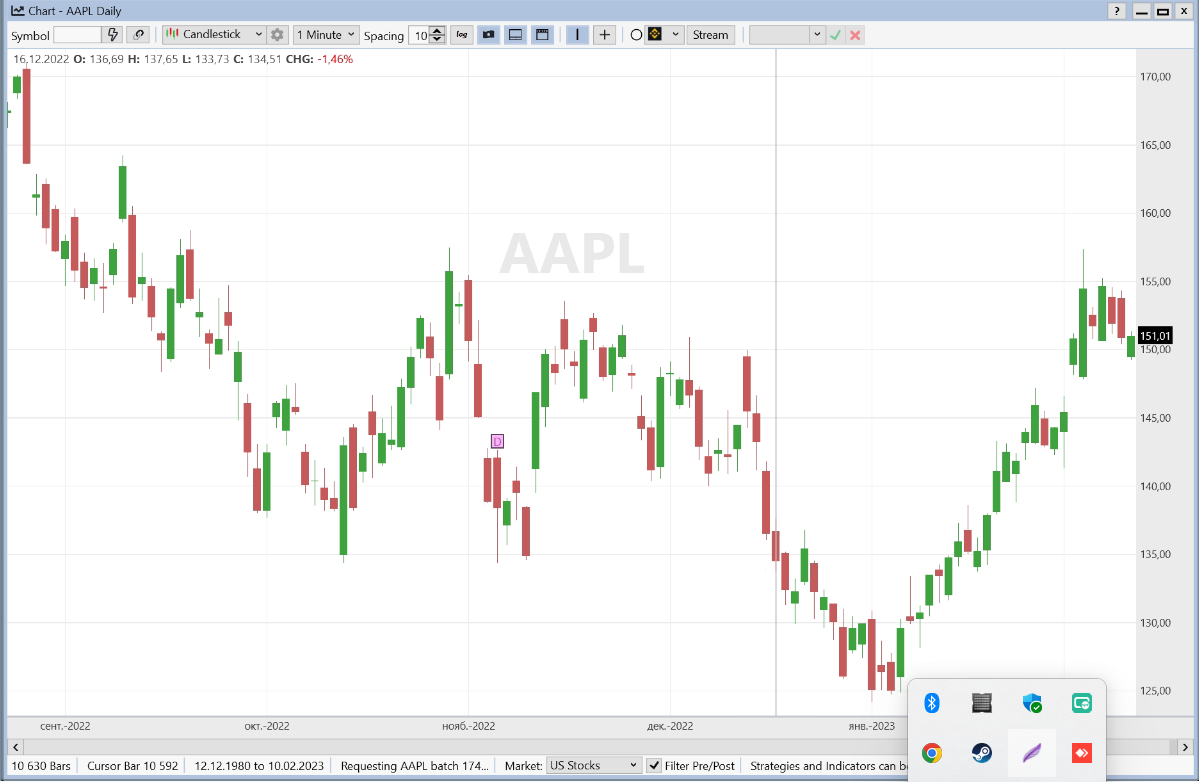The image size is (1199, 782).
Task: Click the Stream button
Action: point(710,34)
